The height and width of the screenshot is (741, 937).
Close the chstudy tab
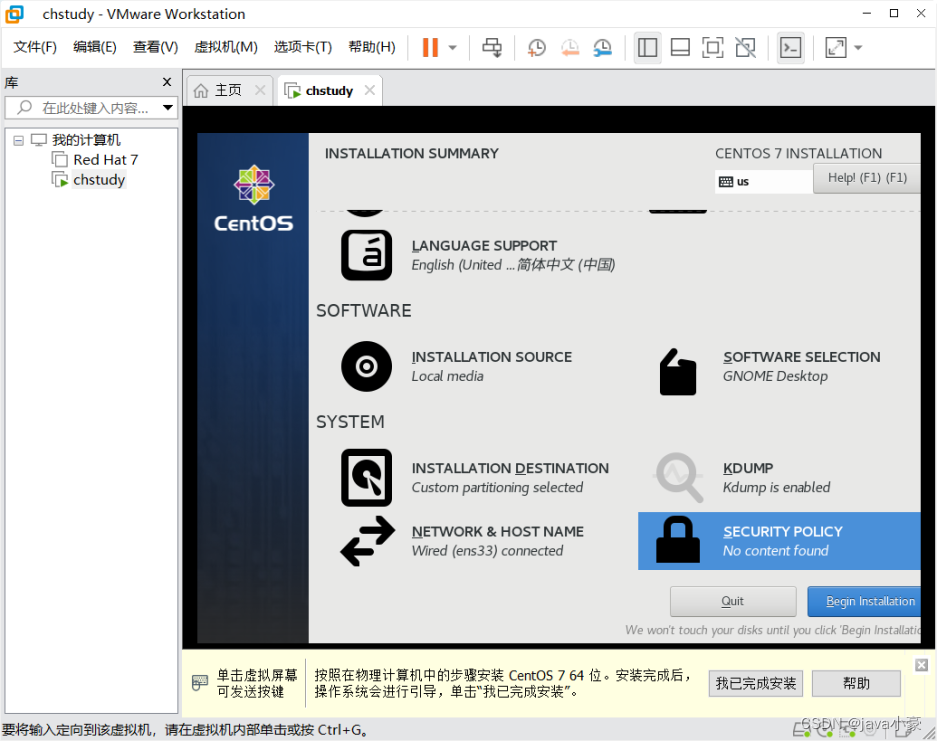click(x=370, y=90)
